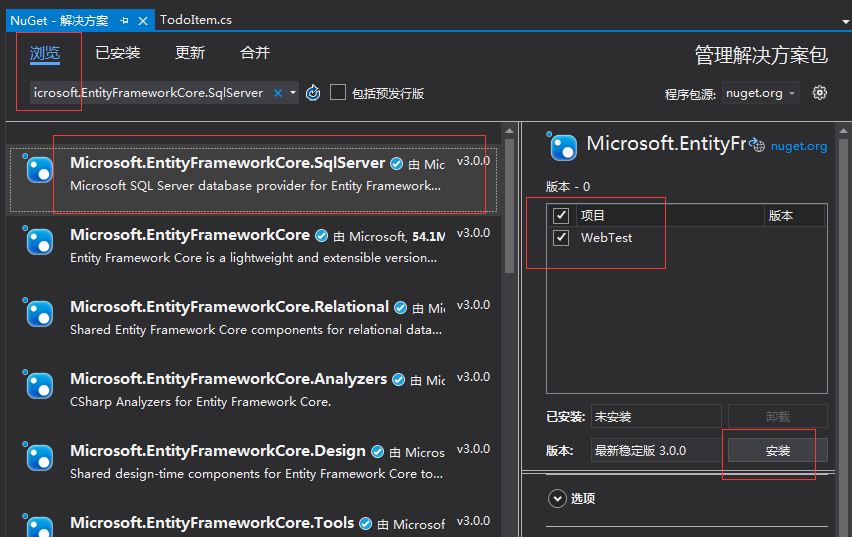Click the verified badge on Design package
Viewport: 852px width, 537px height.
click(x=378, y=452)
